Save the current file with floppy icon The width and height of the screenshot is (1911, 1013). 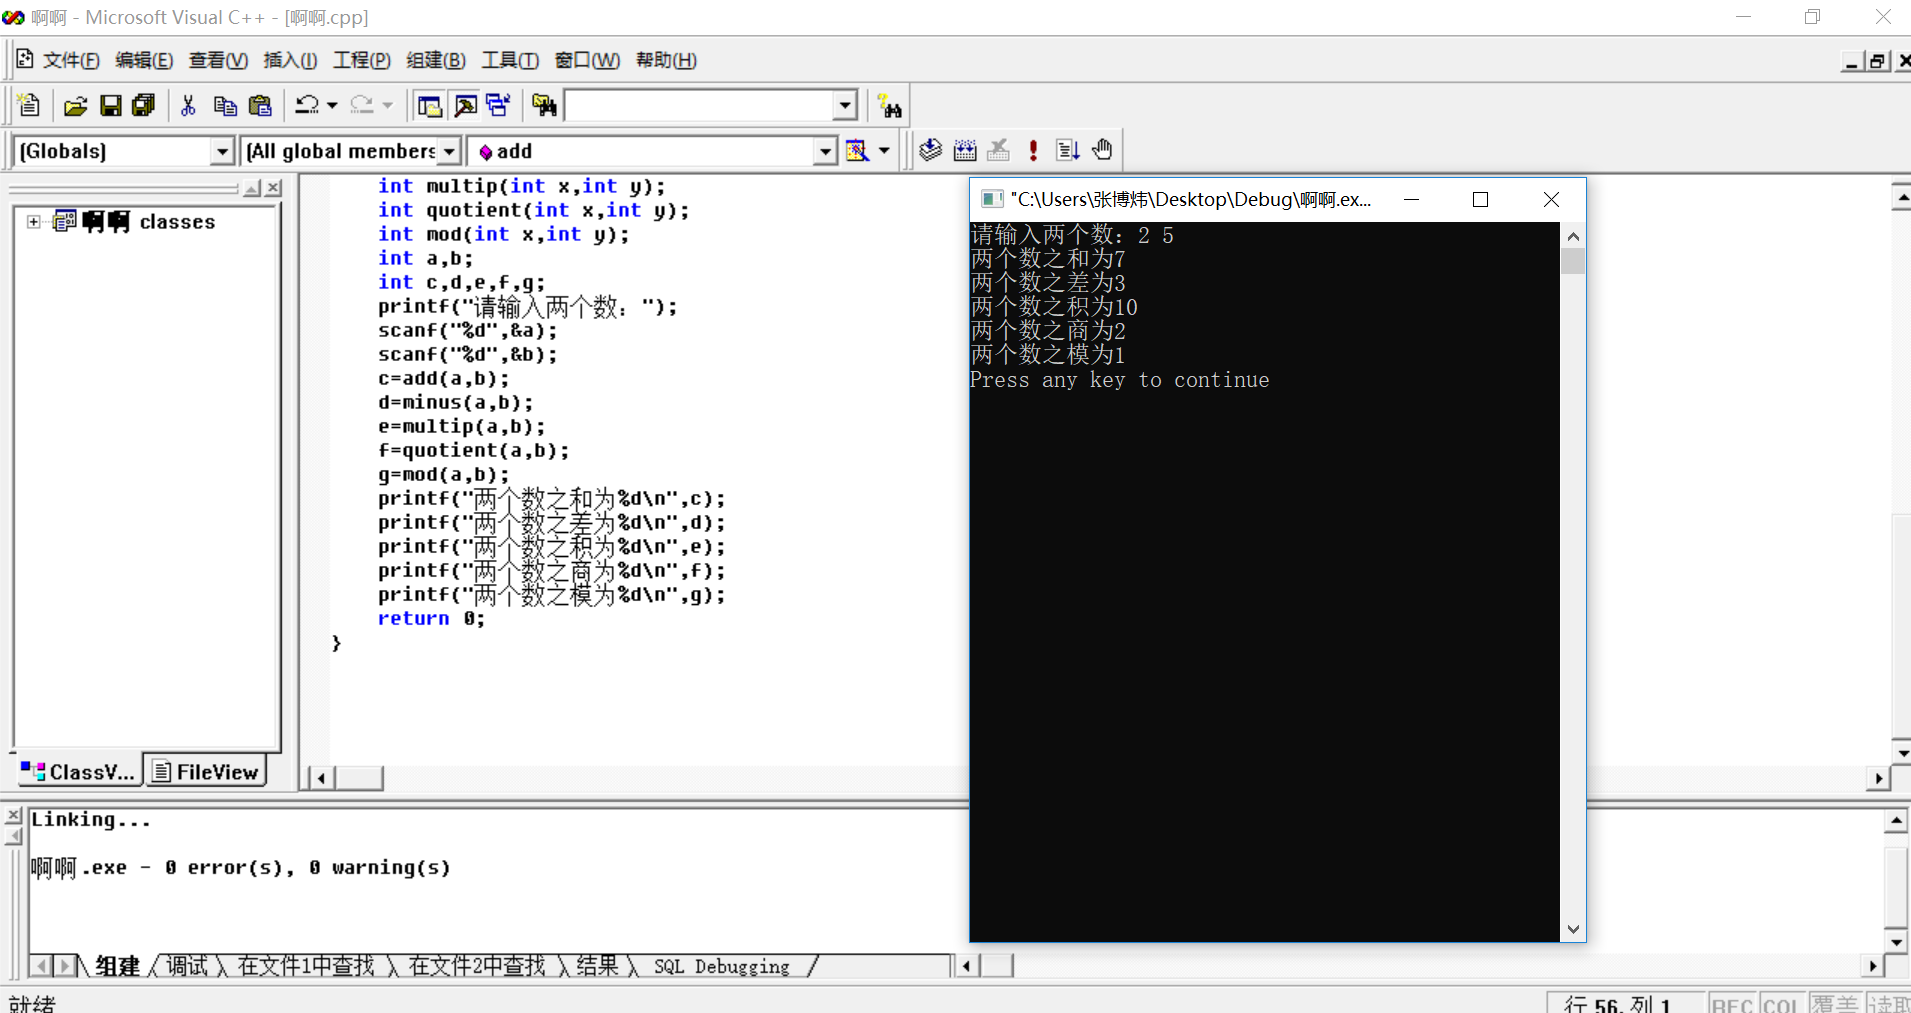111,105
